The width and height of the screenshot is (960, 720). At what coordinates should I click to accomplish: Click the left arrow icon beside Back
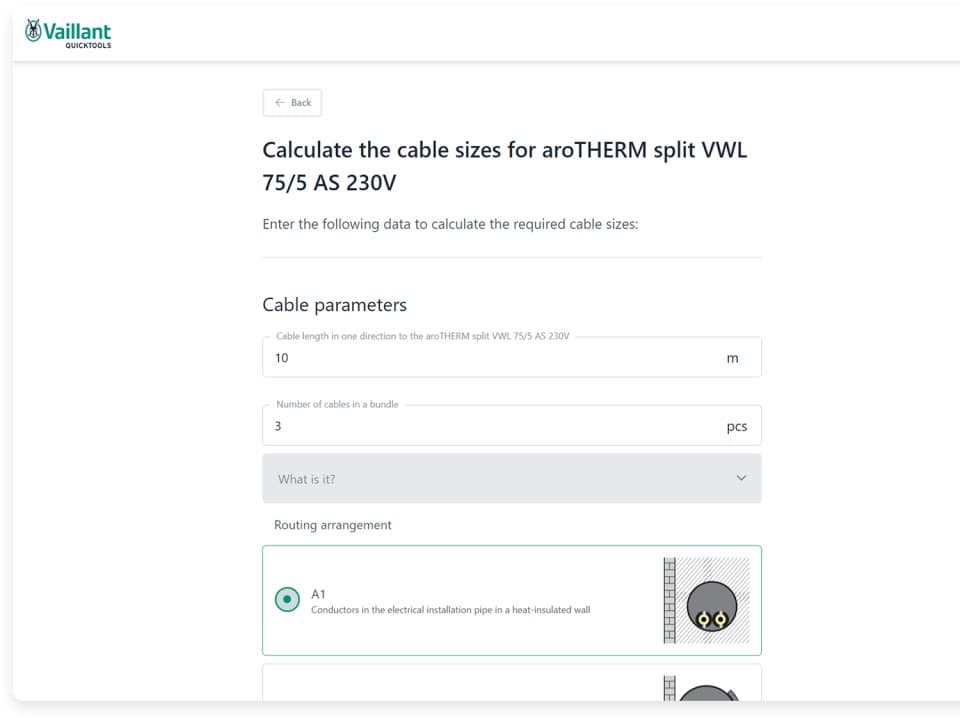point(280,103)
